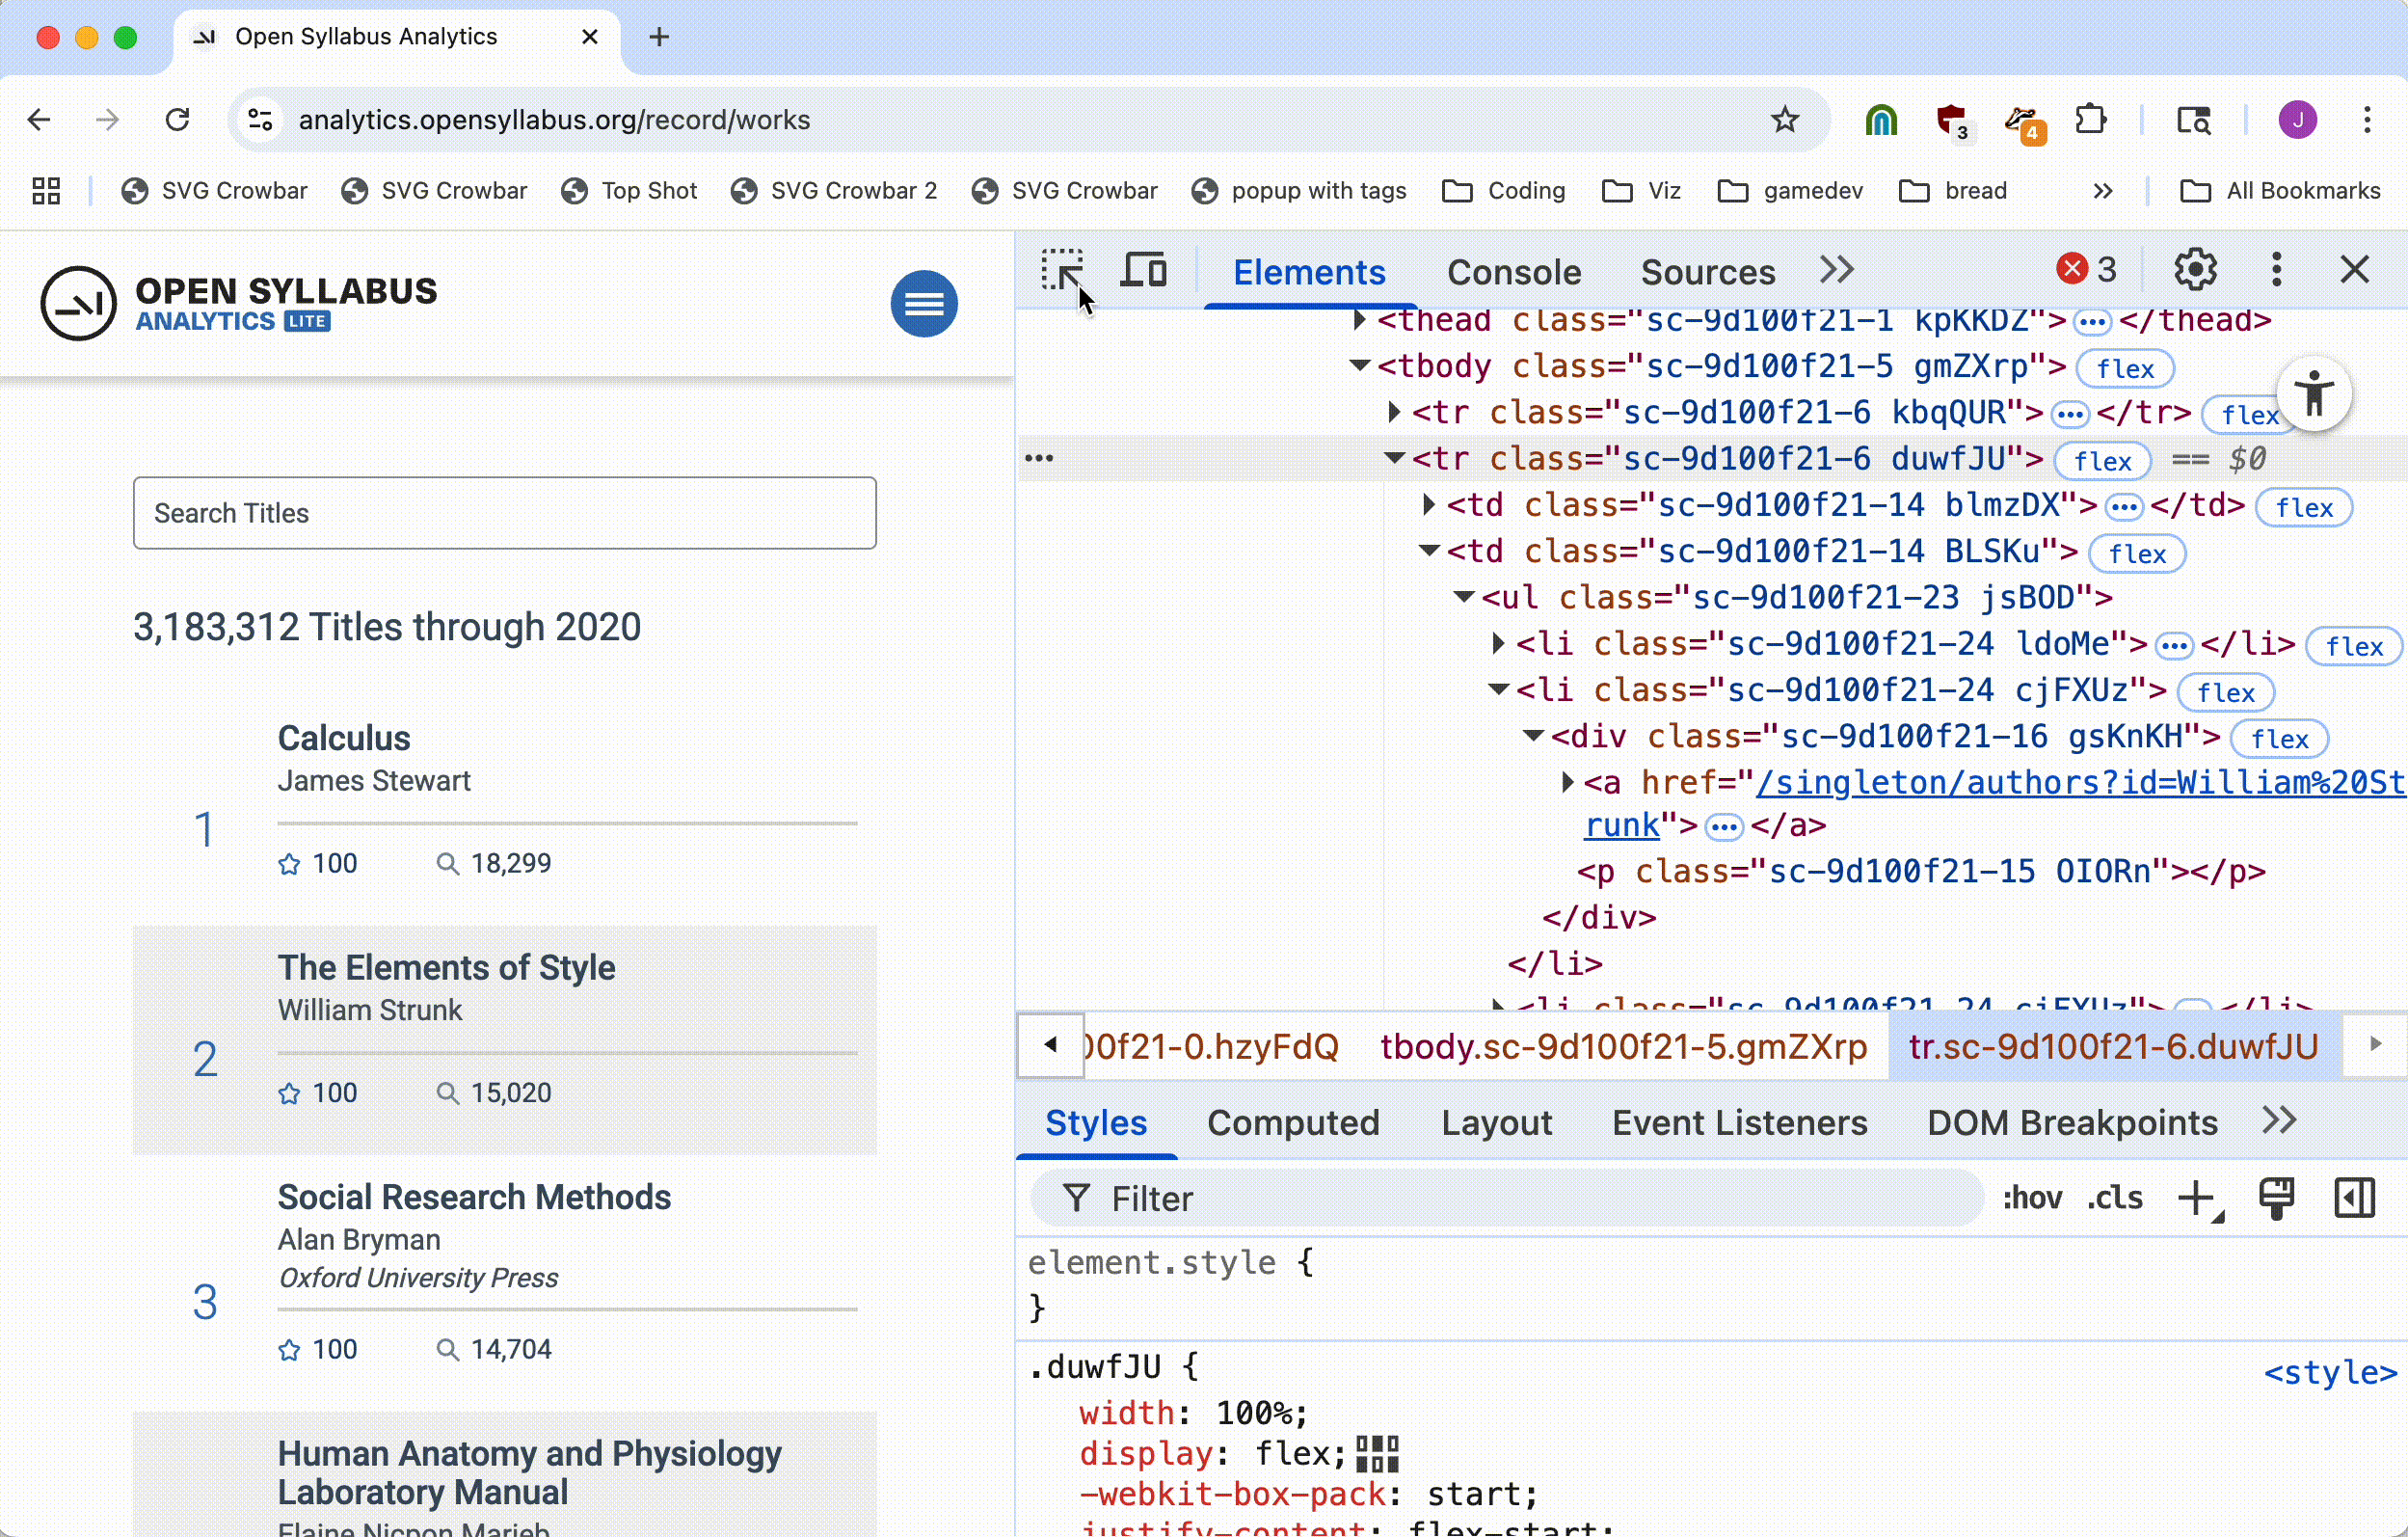Expand the li ldoMe element node
The image size is (2408, 1537).
point(1498,644)
